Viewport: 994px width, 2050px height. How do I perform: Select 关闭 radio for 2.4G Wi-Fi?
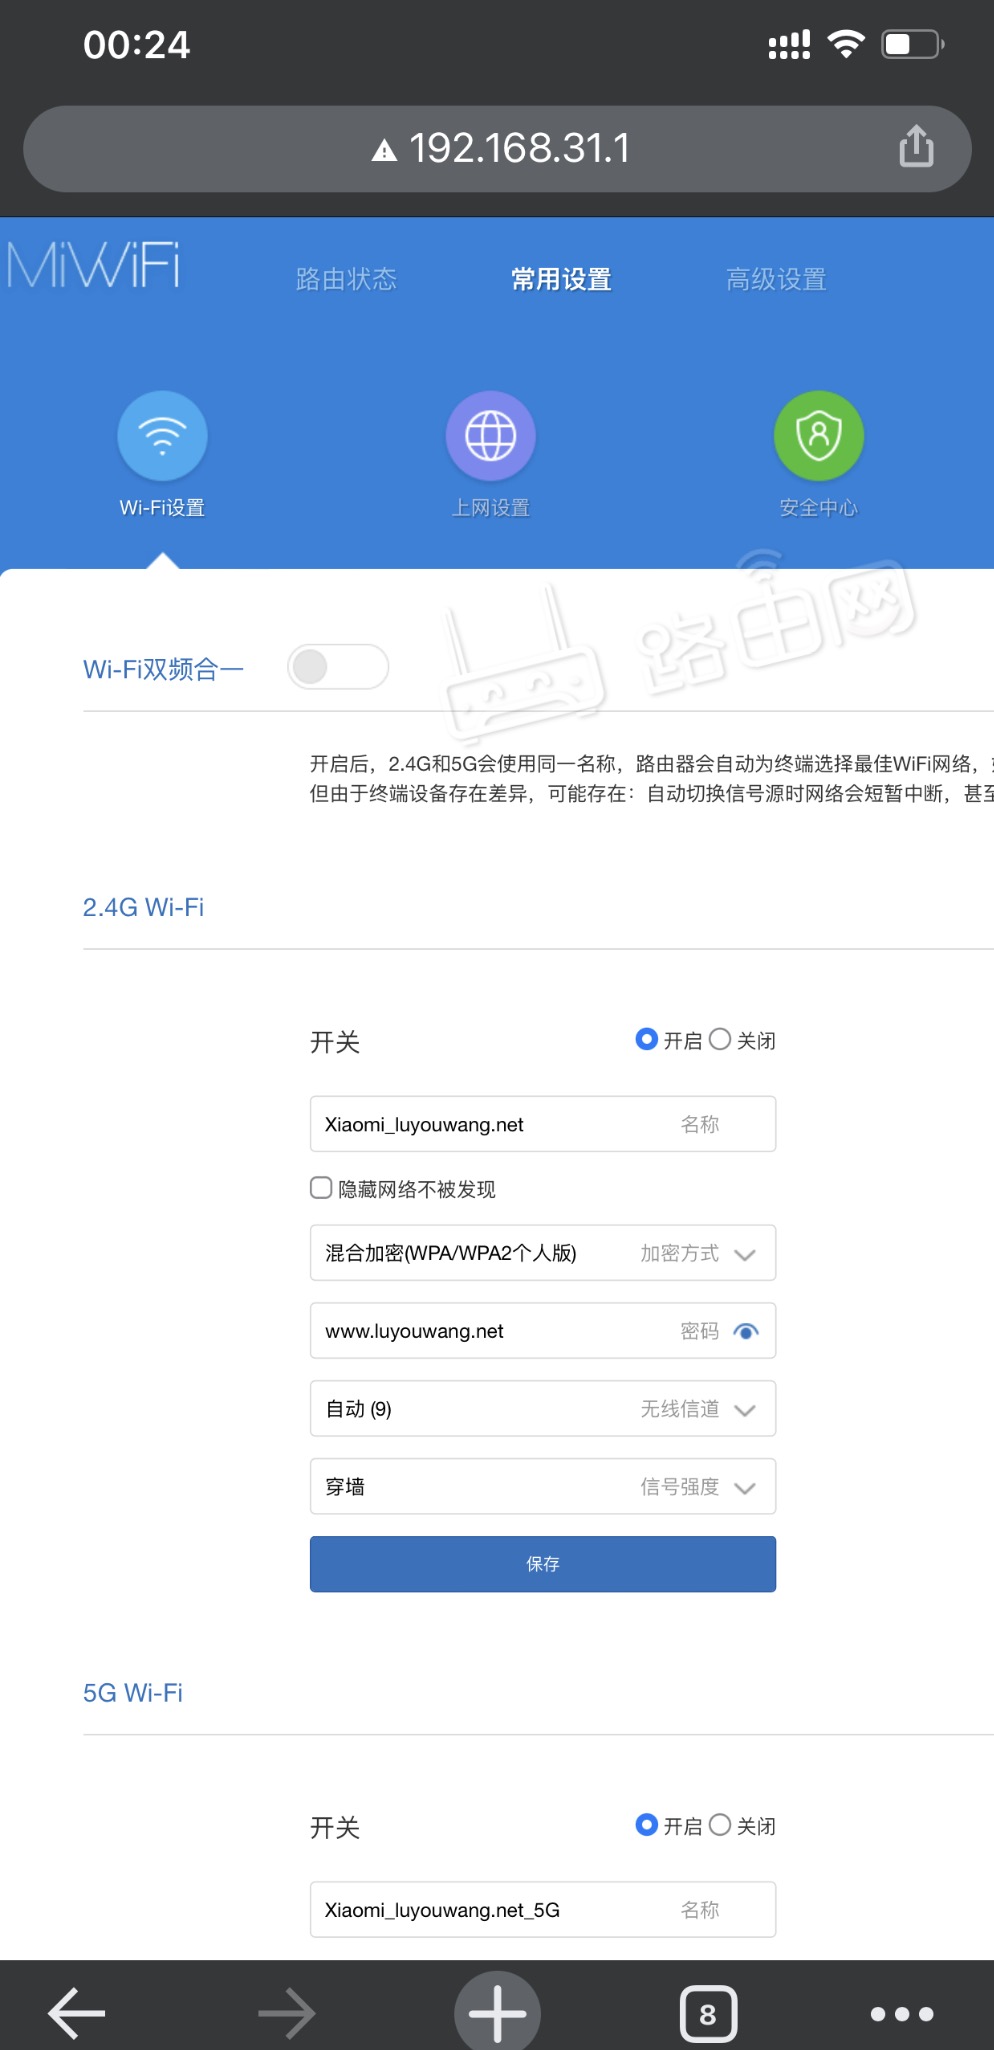(x=720, y=1040)
